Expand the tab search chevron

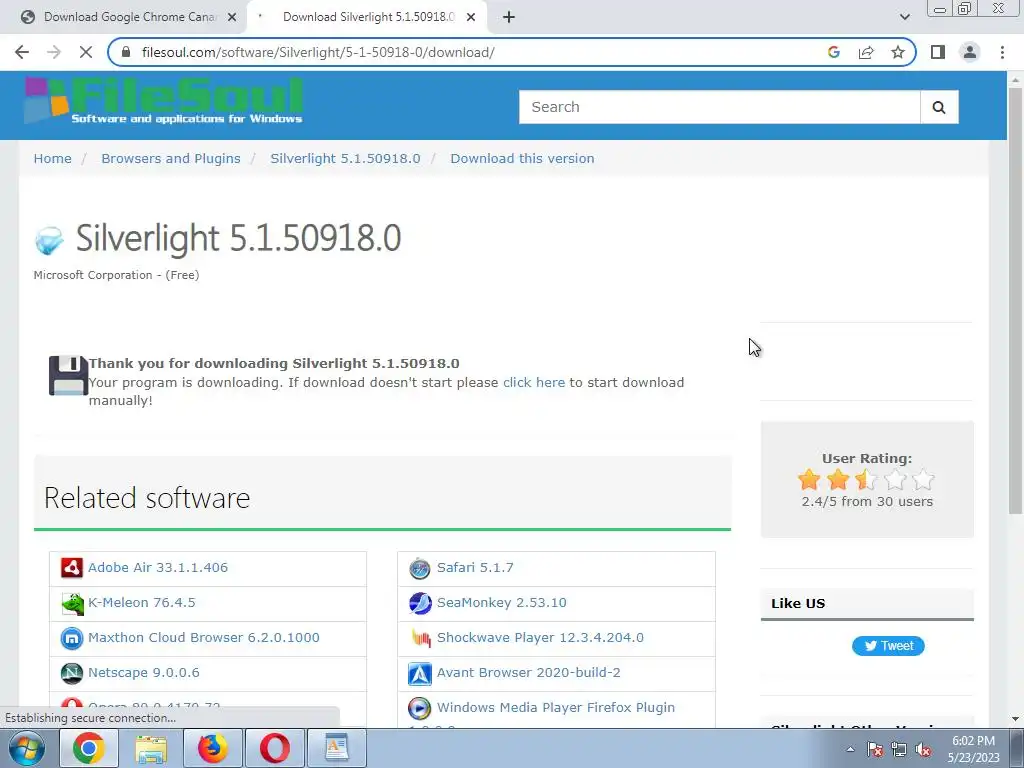click(904, 17)
